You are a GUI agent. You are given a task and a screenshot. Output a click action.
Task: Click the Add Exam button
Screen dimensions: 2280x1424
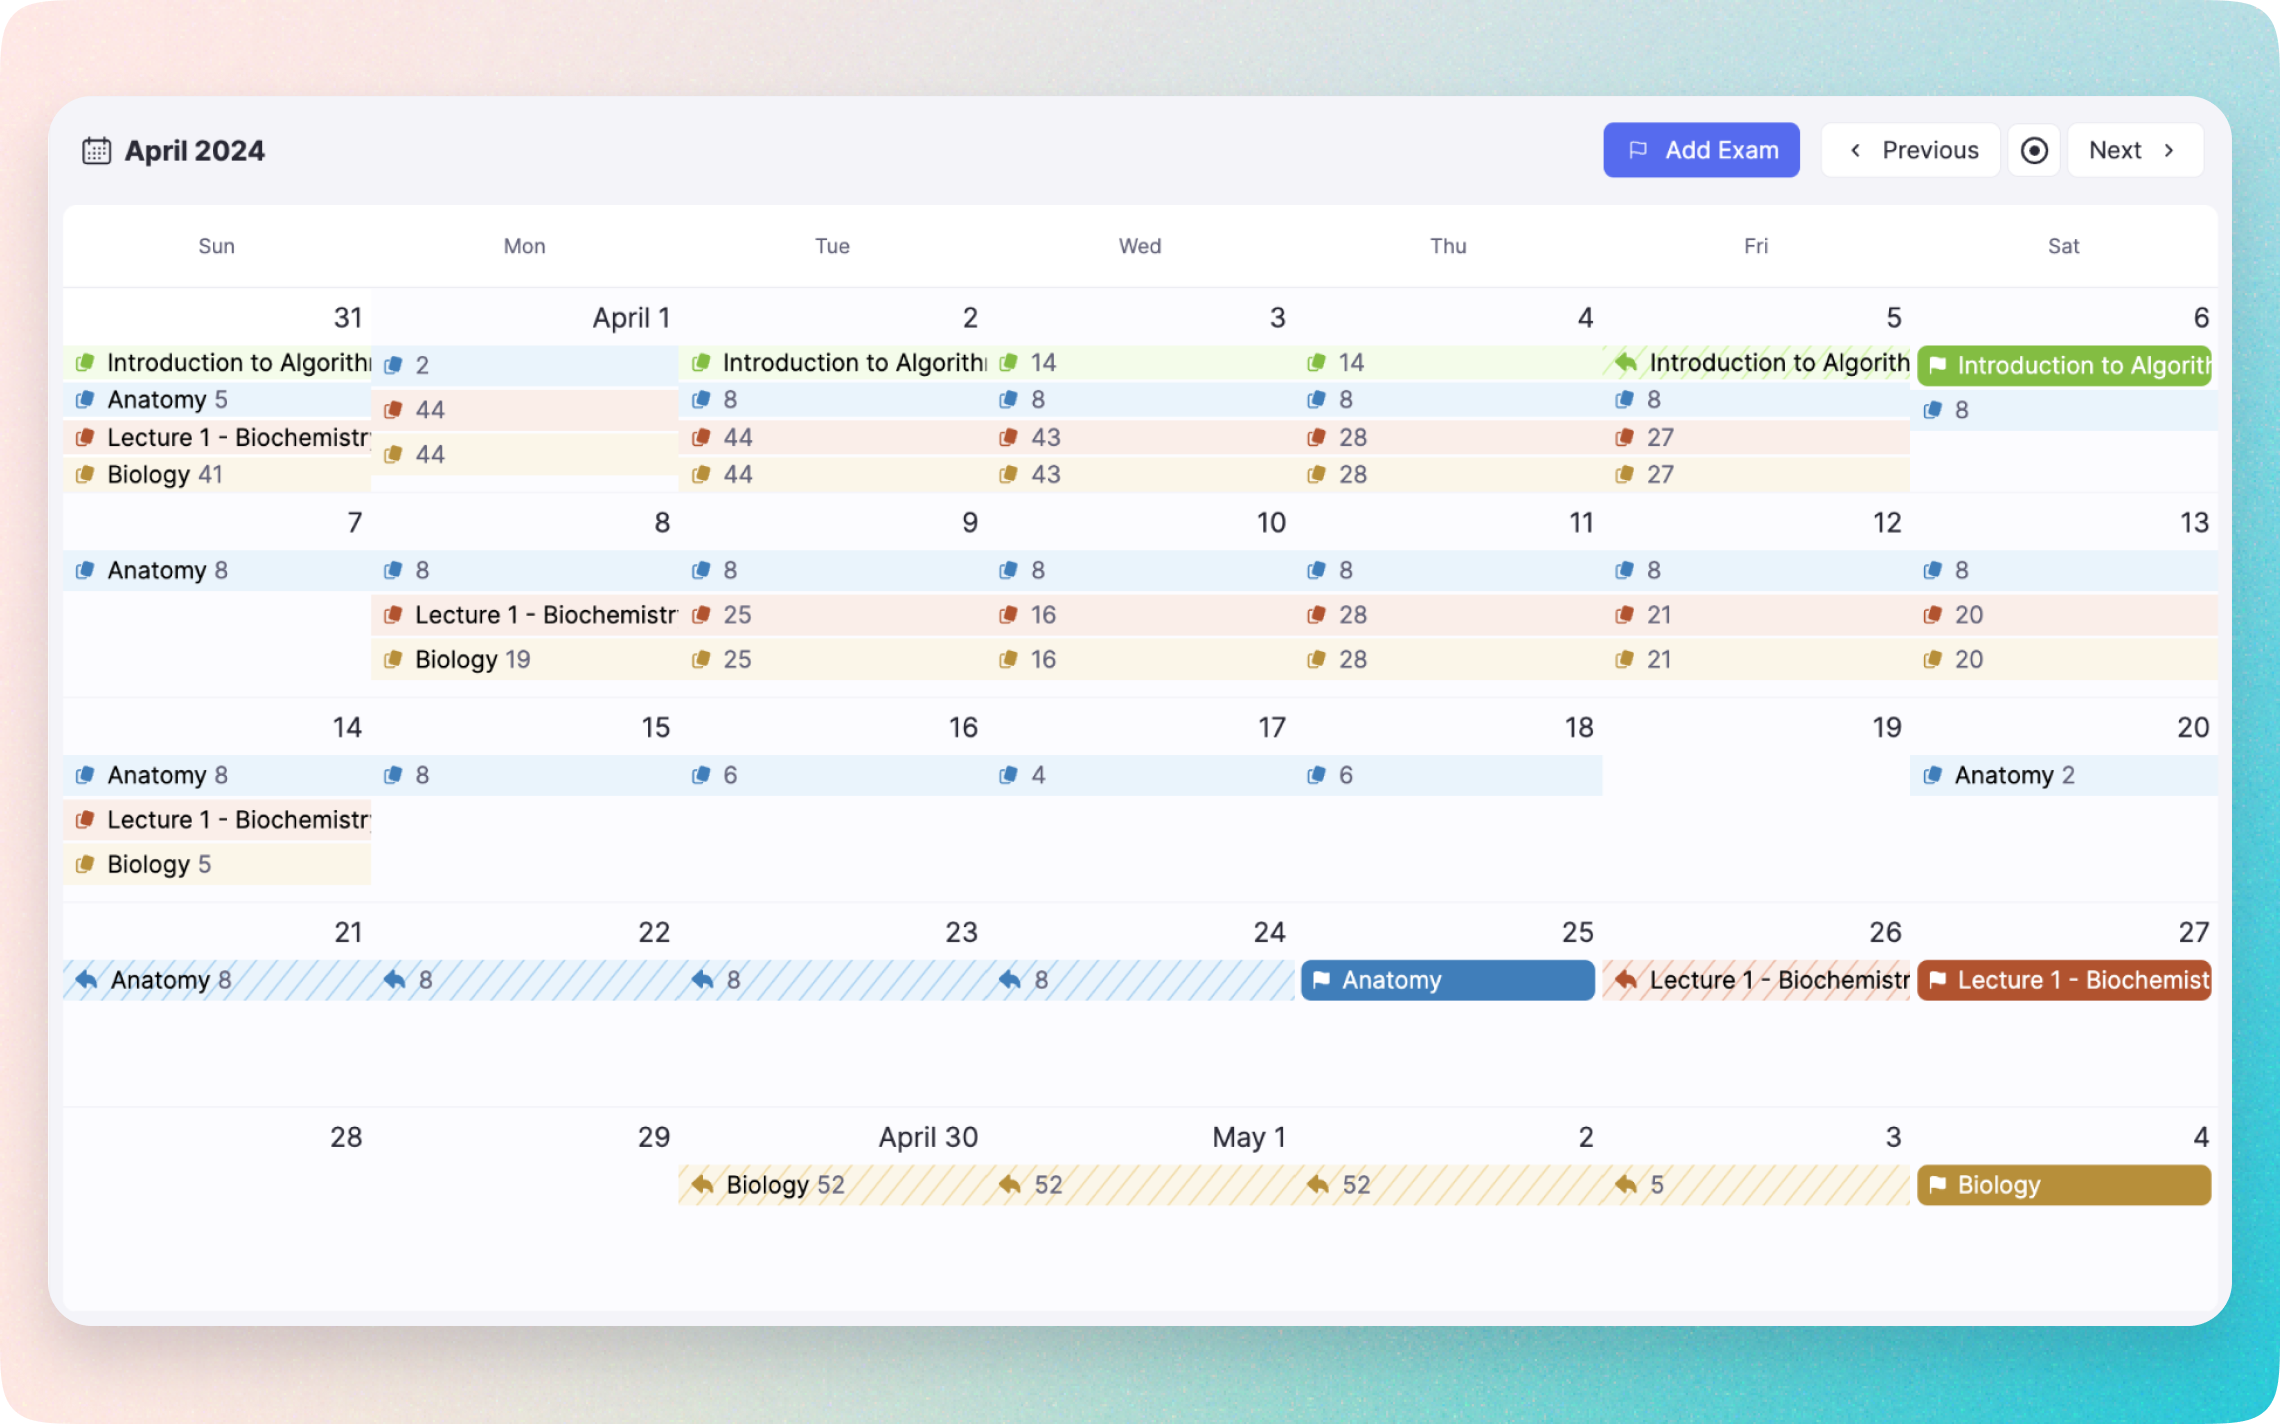(x=1700, y=150)
